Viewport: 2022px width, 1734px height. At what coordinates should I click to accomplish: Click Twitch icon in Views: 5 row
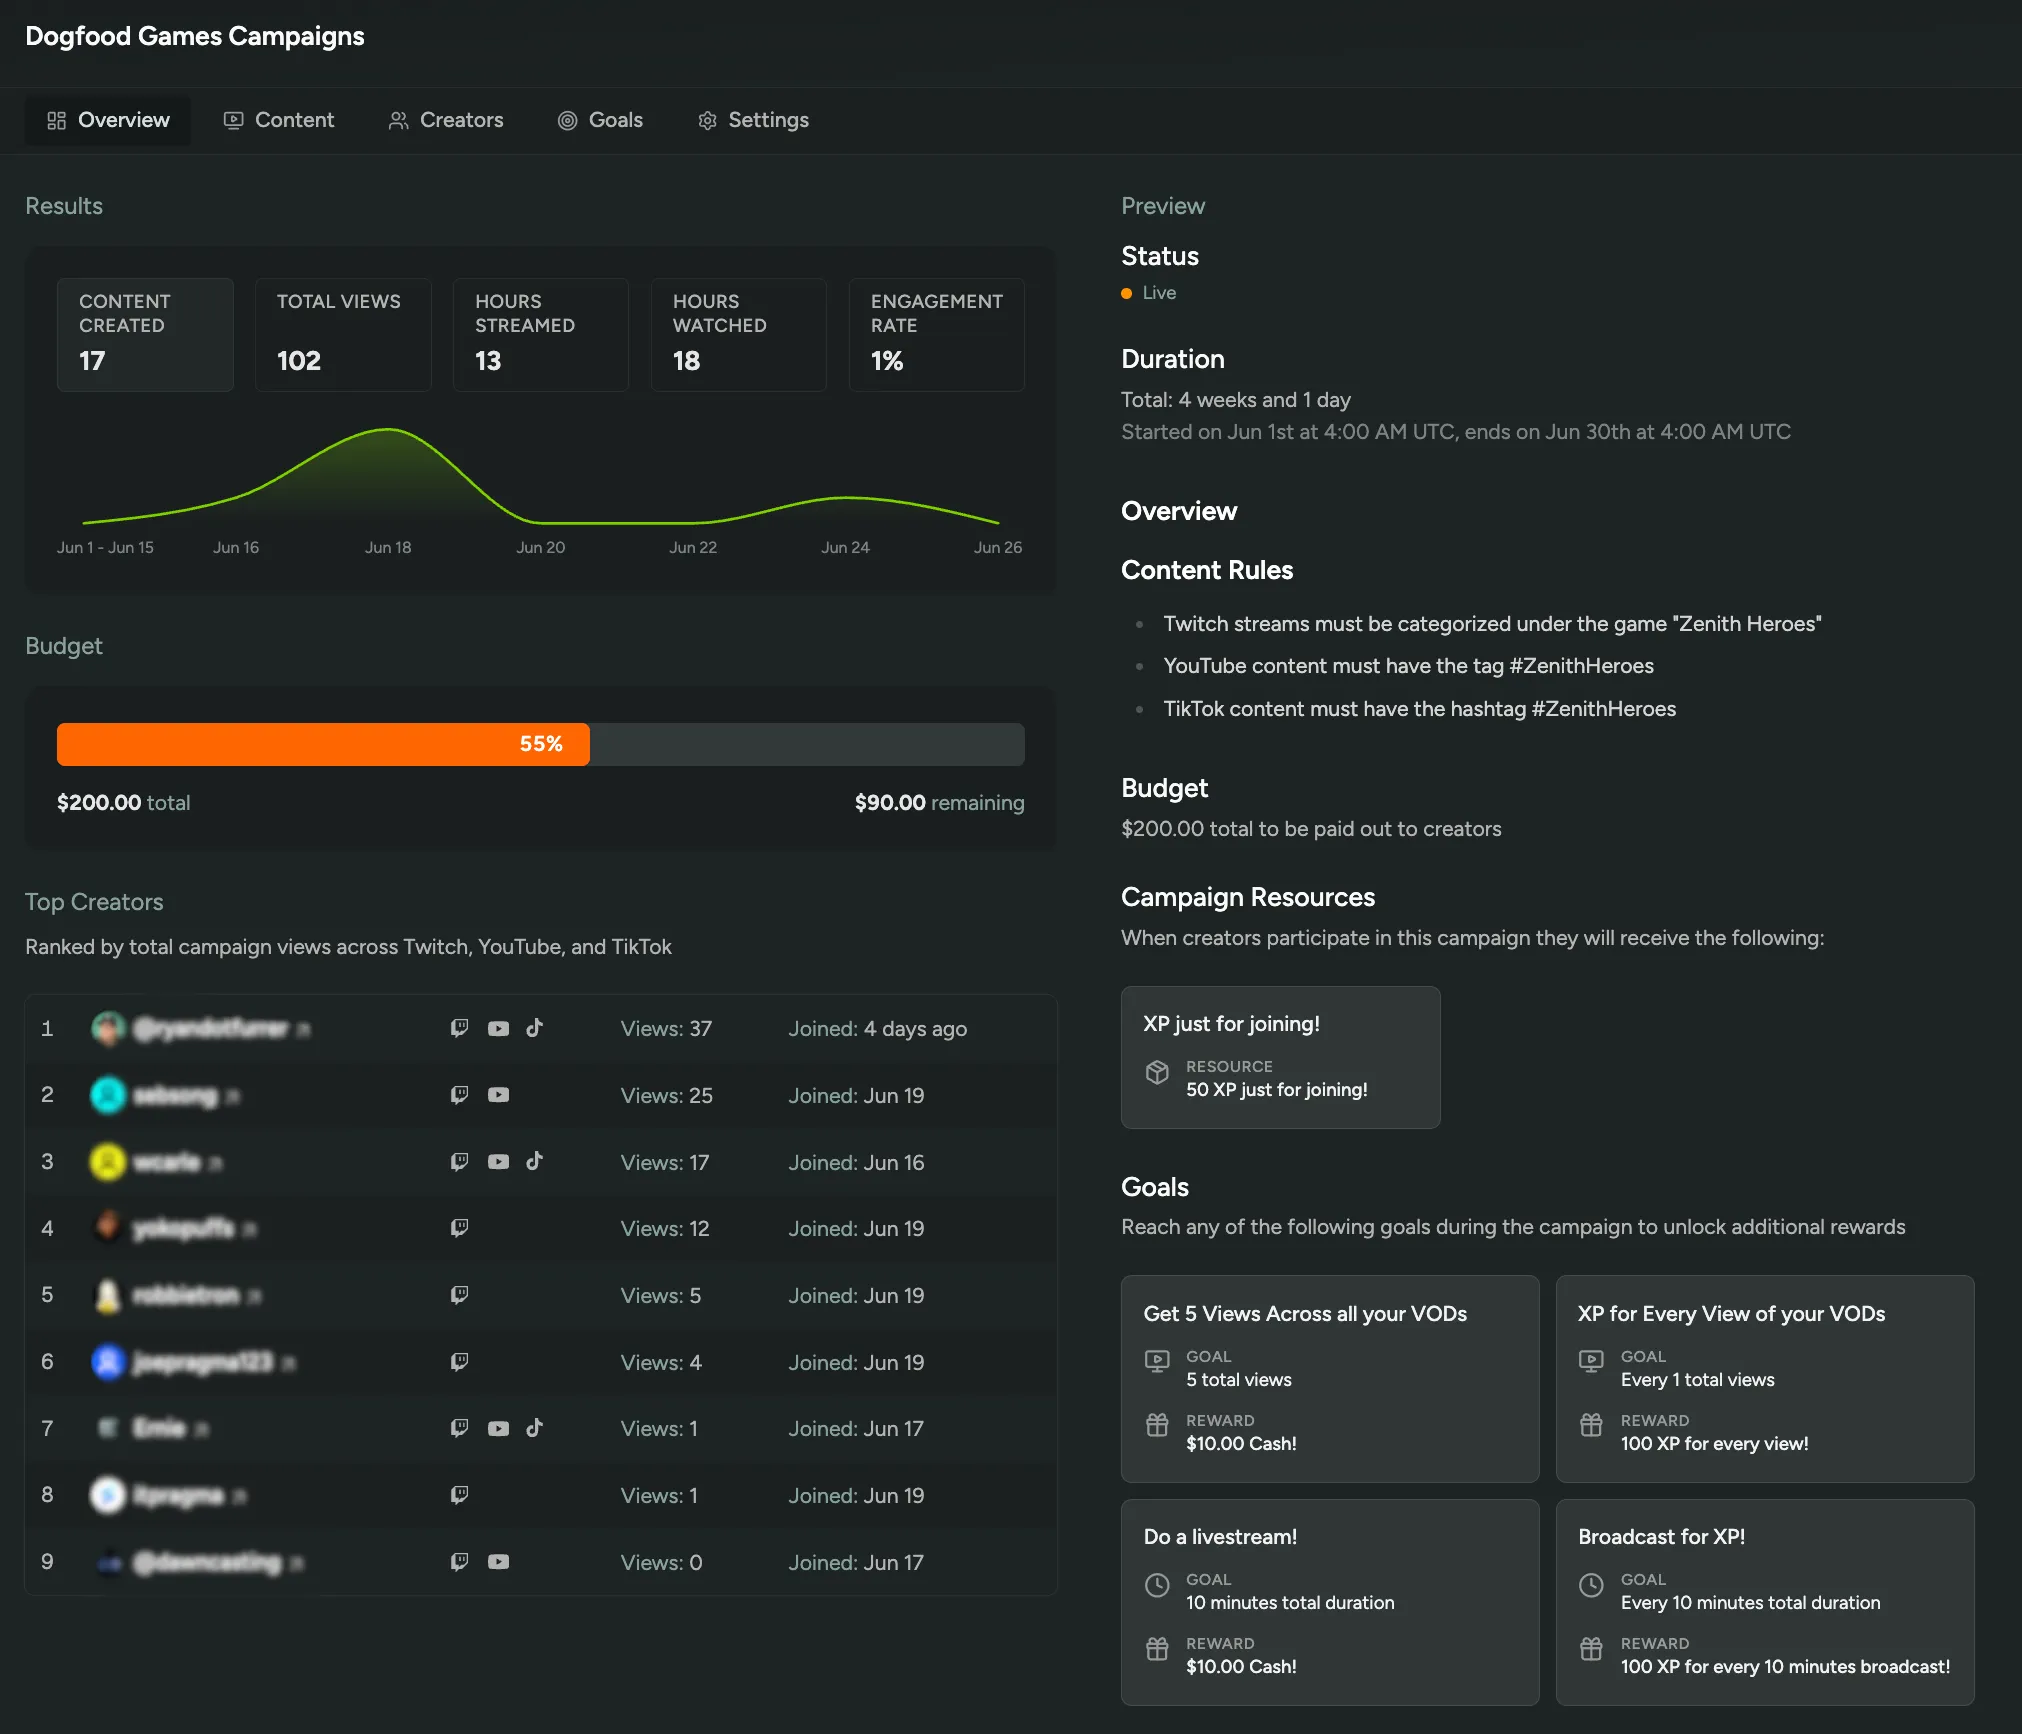pyautogui.click(x=459, y=1295)
